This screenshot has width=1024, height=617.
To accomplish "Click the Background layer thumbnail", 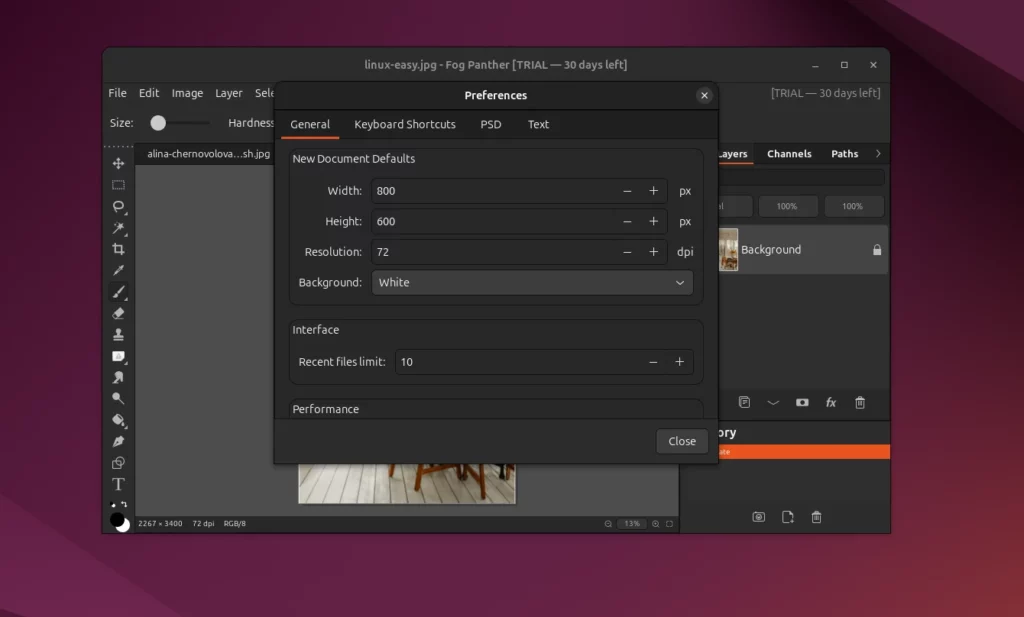I will [x=726, y=249].
